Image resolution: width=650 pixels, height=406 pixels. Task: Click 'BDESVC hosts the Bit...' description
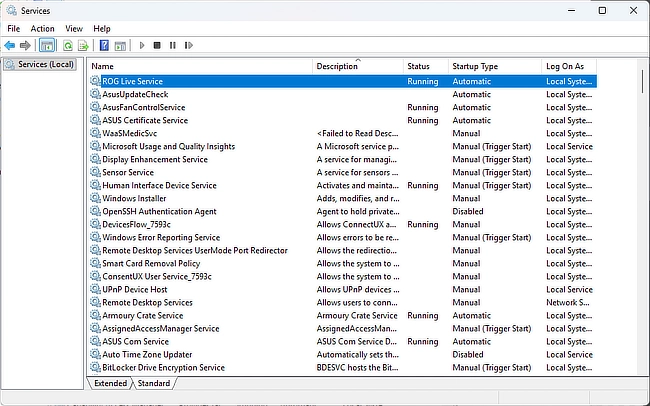pos(357,367)
